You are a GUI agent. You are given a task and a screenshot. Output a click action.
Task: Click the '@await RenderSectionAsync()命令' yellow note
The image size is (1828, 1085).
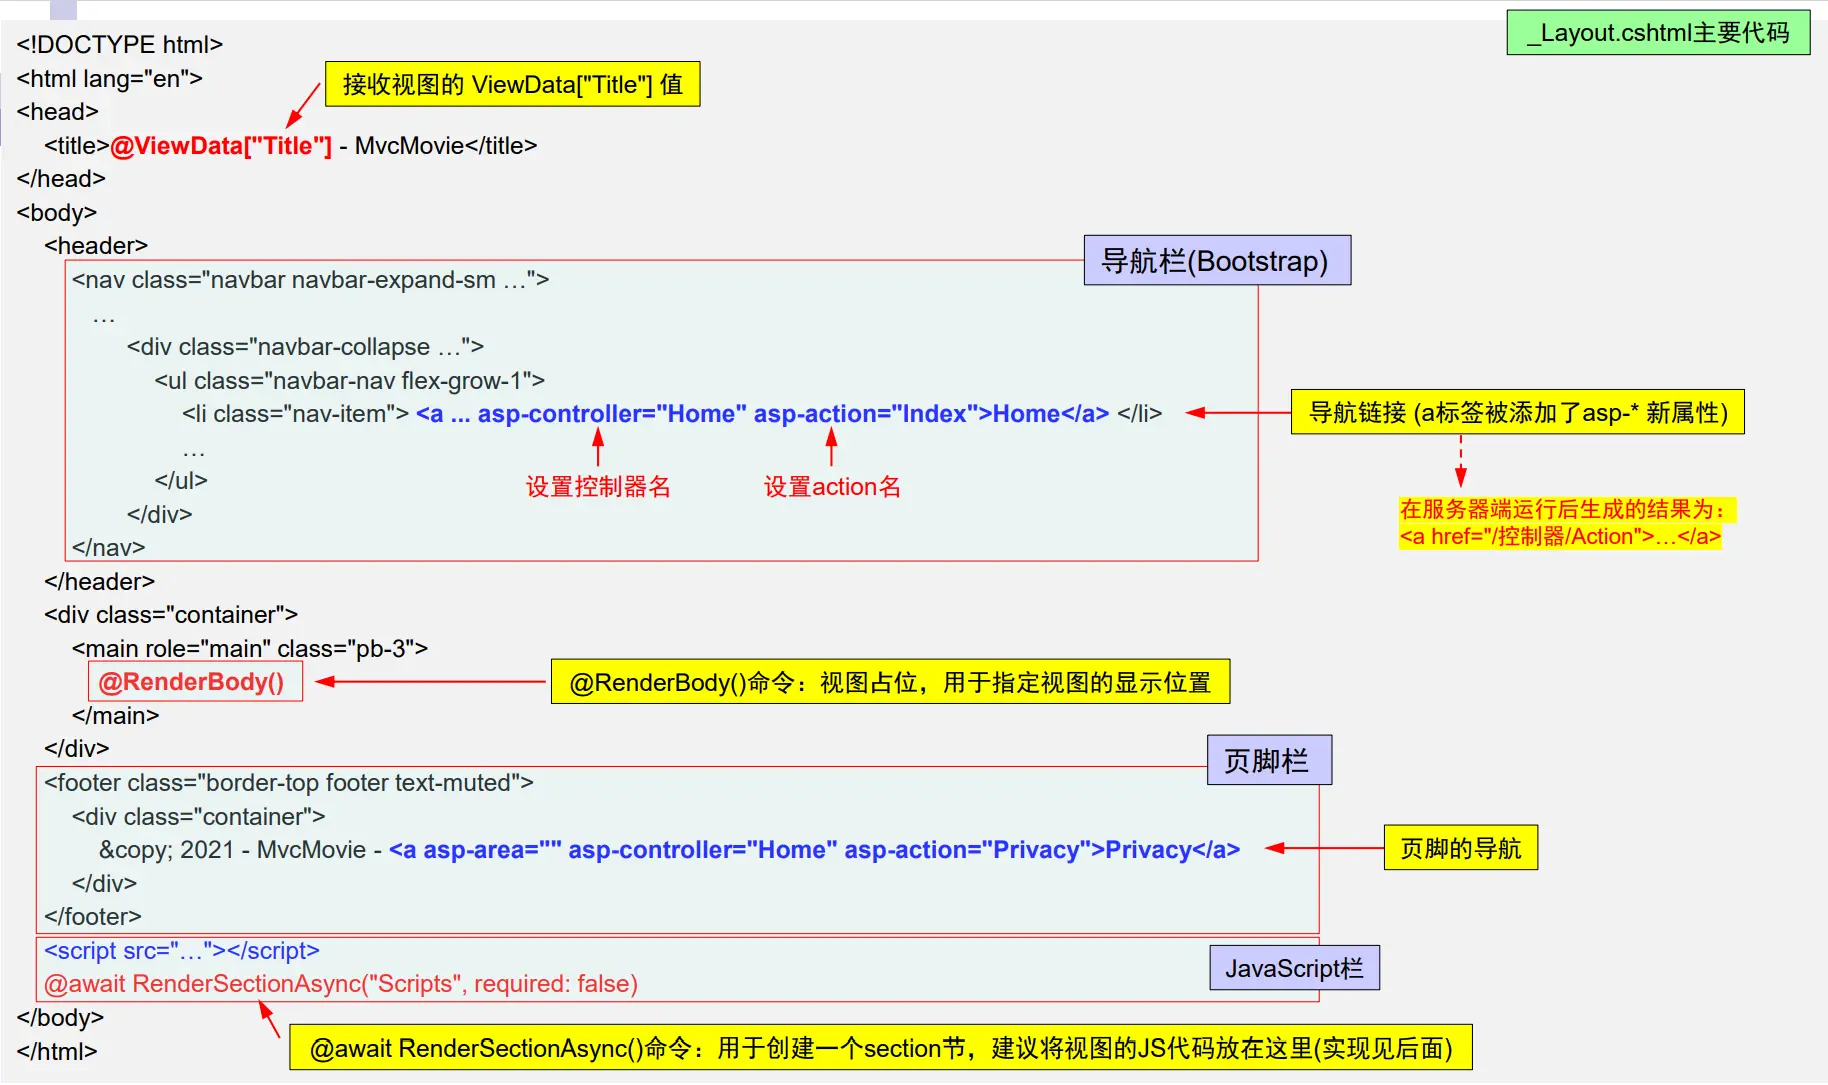click(x=881, y=1048)
